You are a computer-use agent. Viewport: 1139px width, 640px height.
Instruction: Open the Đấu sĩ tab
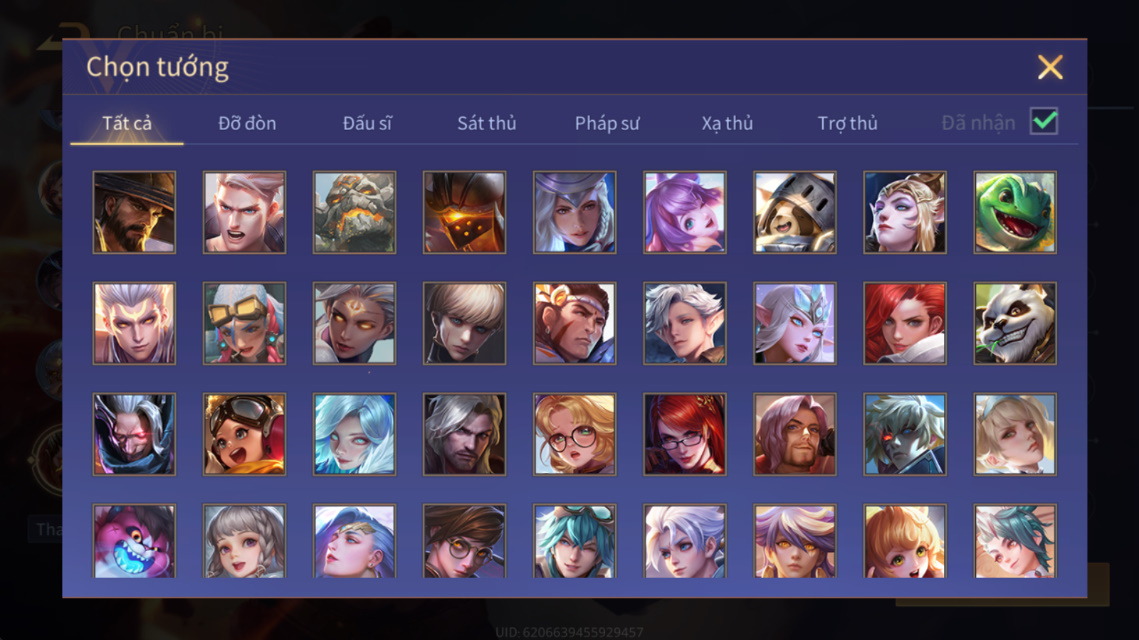tap(367, 123)
